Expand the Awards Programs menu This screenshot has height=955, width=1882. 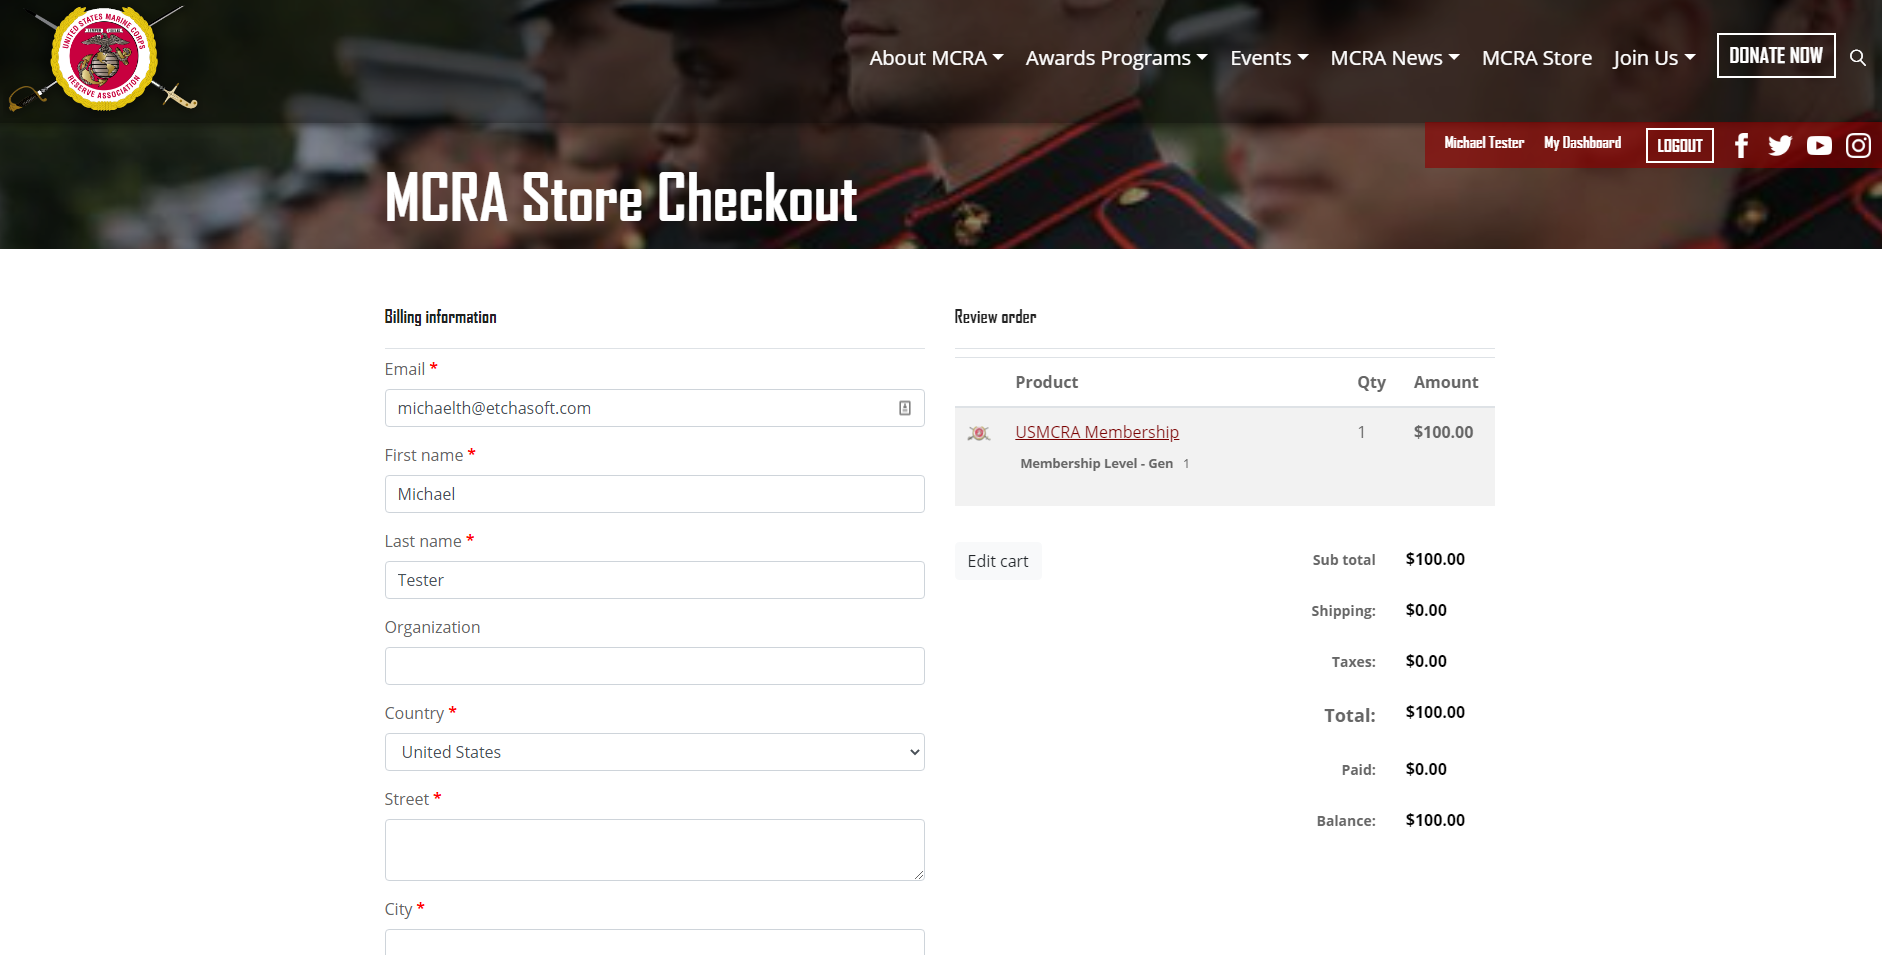(x=1116, y=58)
